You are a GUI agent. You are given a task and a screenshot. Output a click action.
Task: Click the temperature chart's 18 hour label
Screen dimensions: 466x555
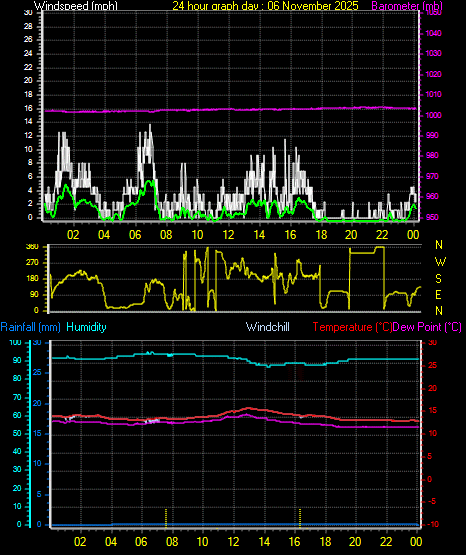pos(325,542)
